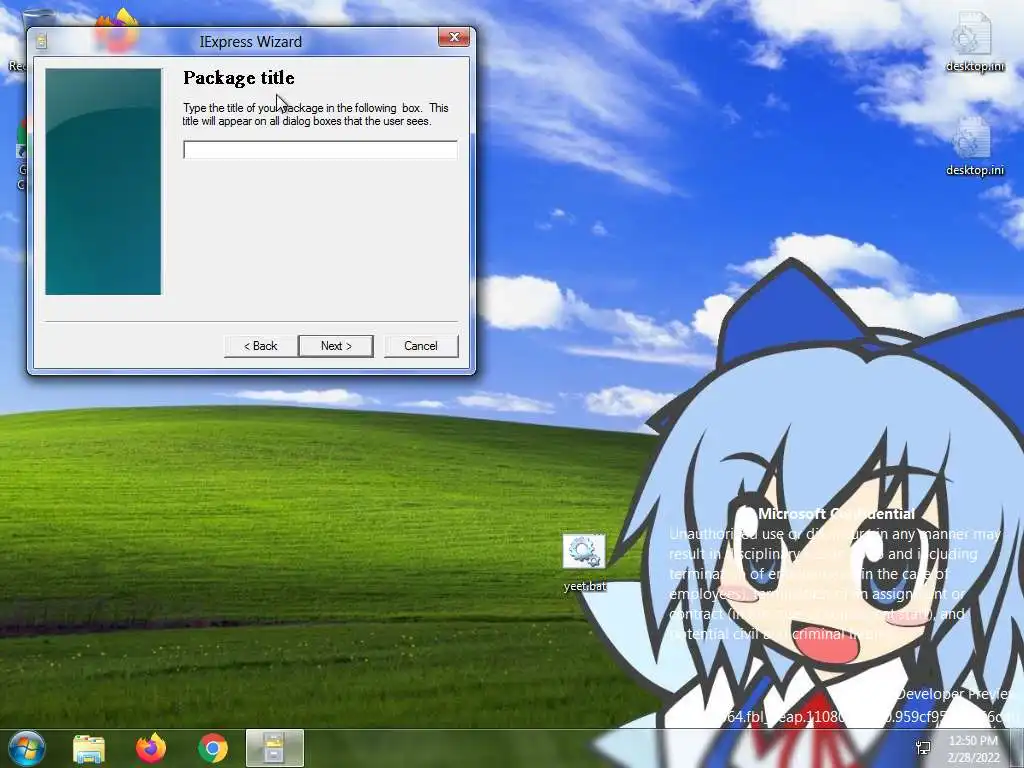Select the yeet.bat desktop file
The image size is (1024, 768).
pos(584,563)
